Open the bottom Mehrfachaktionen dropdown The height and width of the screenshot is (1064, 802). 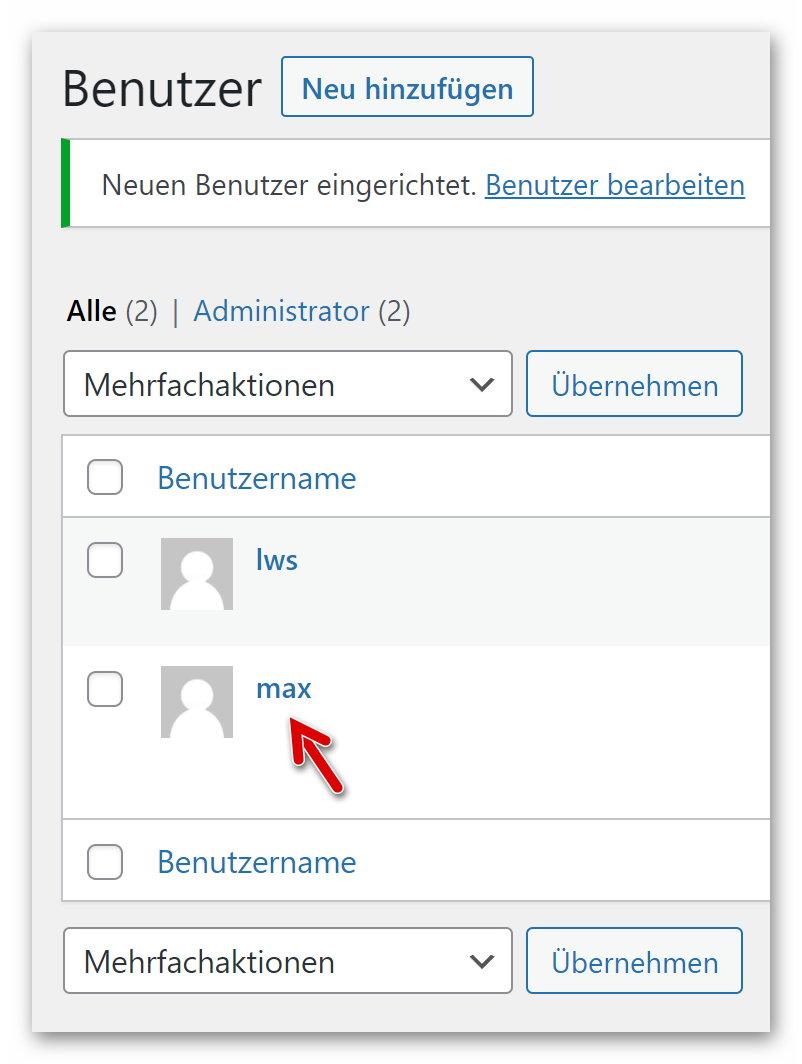(x=288, y=961)
